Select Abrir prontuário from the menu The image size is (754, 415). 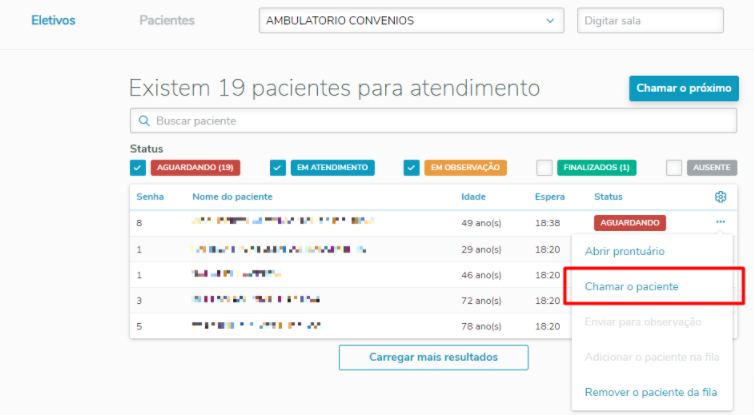tap(624, 251)
